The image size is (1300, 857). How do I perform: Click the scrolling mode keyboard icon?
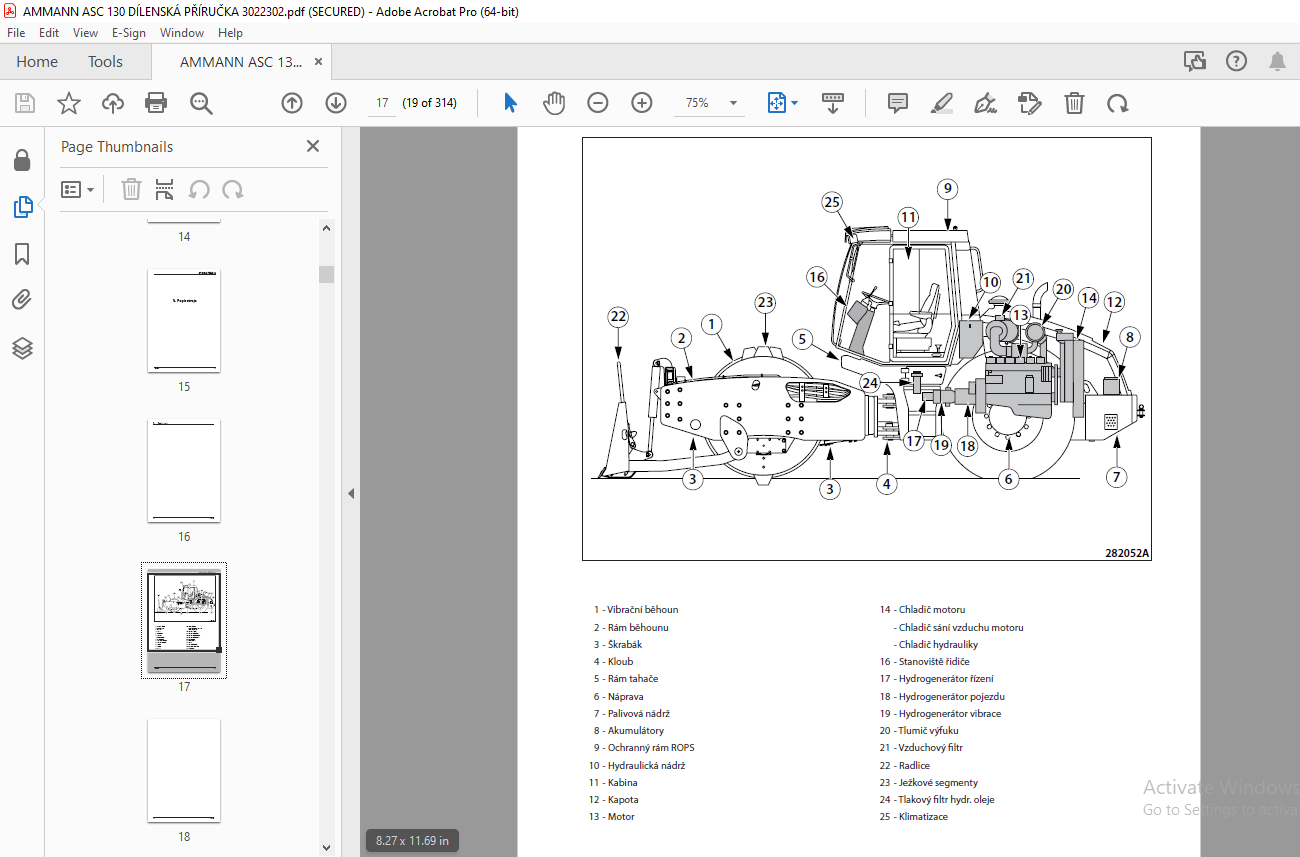(833, 103)
